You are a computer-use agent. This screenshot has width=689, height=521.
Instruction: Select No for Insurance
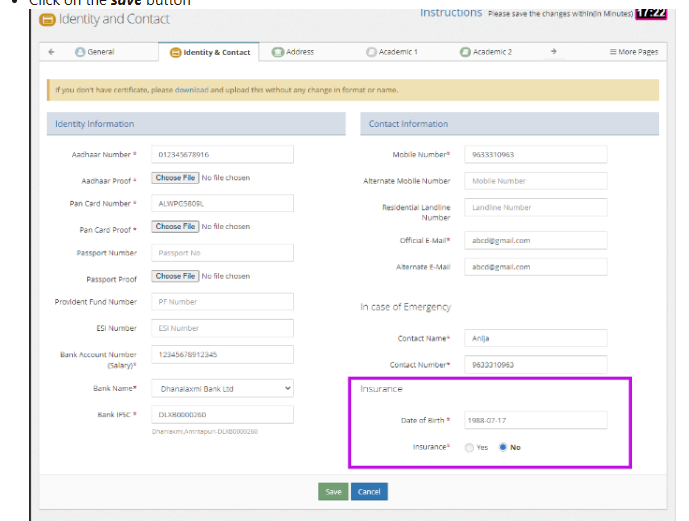pyautogui.click(x=503, y=447)
